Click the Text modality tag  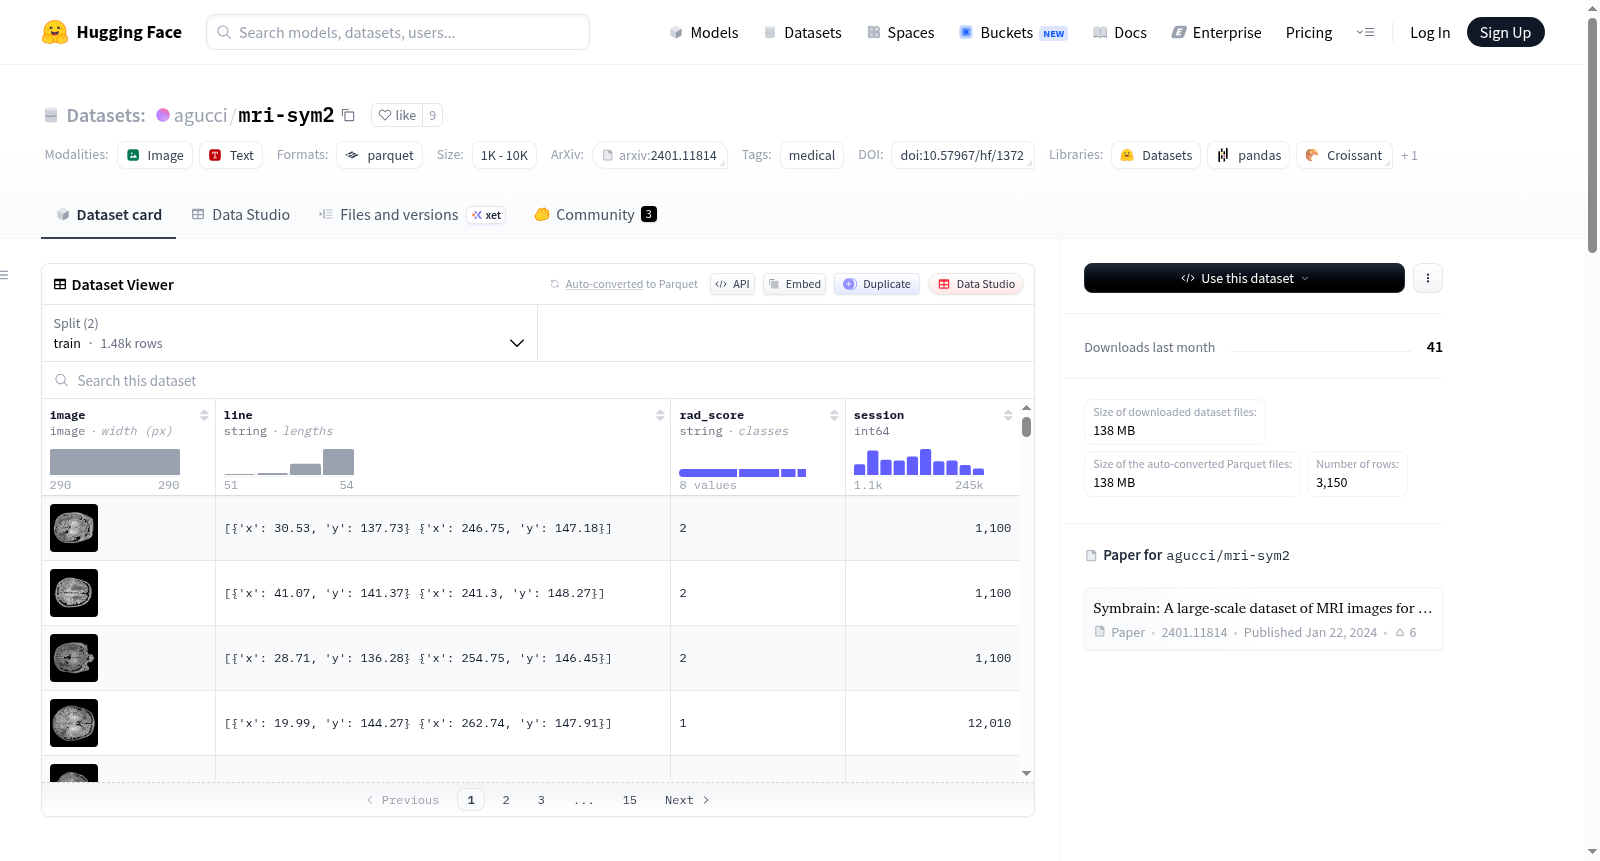(x=231, y=155)
